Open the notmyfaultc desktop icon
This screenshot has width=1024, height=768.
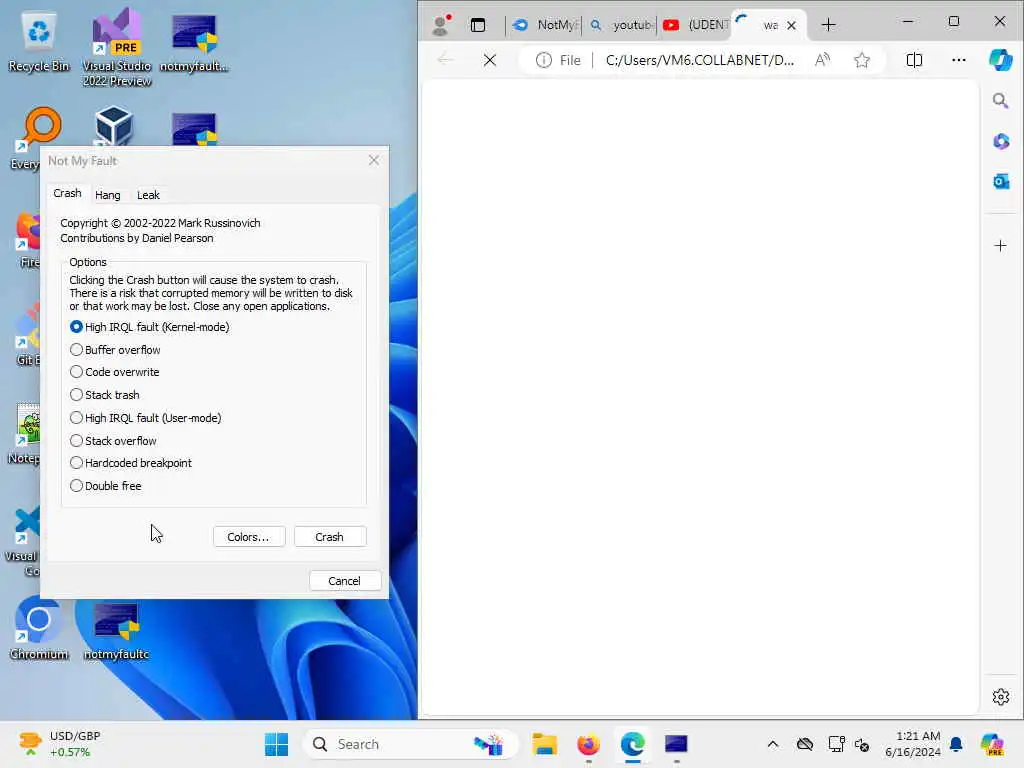coord(116,631)
